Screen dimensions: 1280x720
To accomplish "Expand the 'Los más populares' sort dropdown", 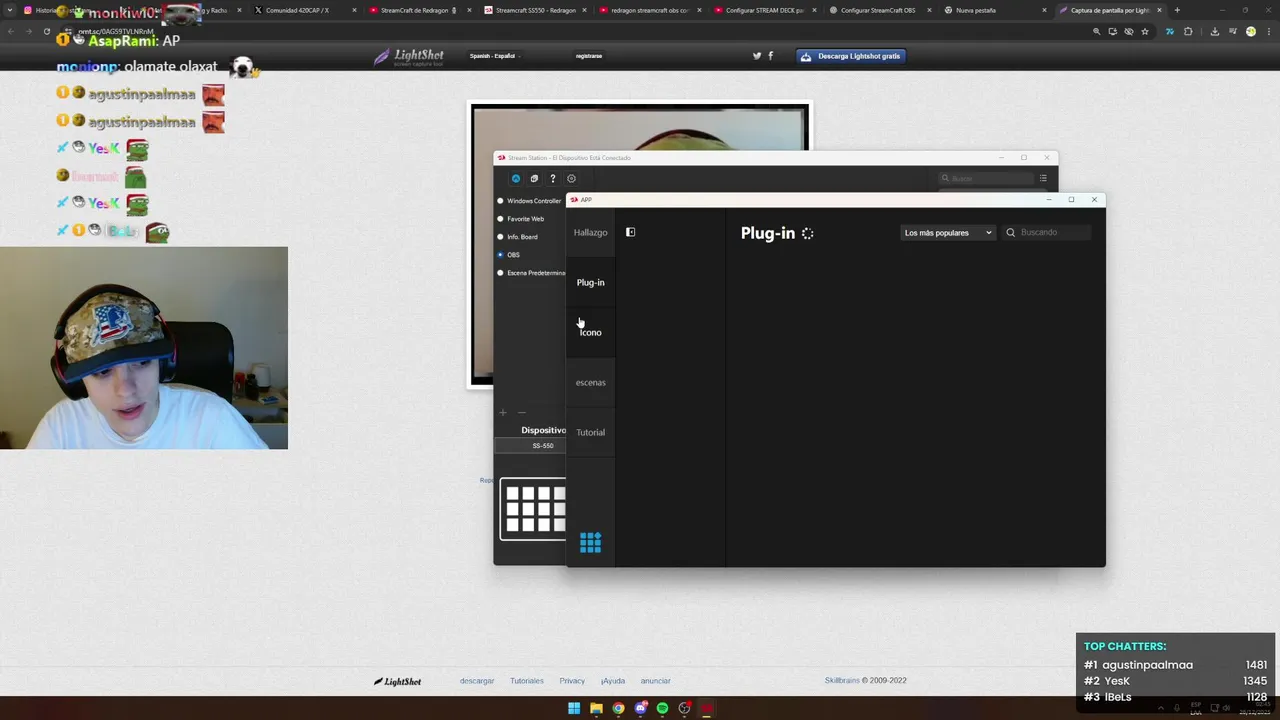I will pos(947,232).
